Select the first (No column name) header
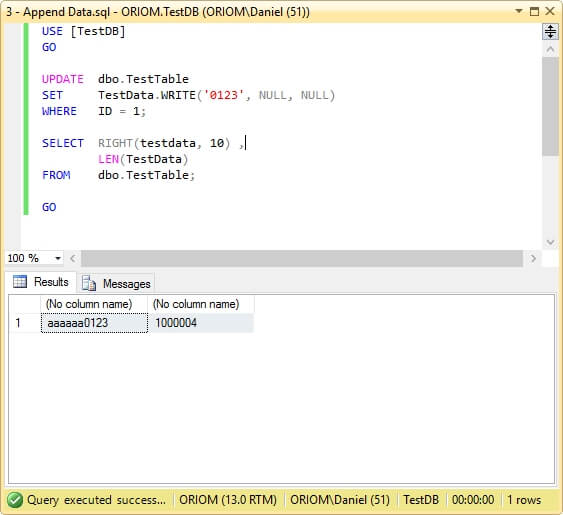Viewport: 563px width, 515px height. click(94, 304)
